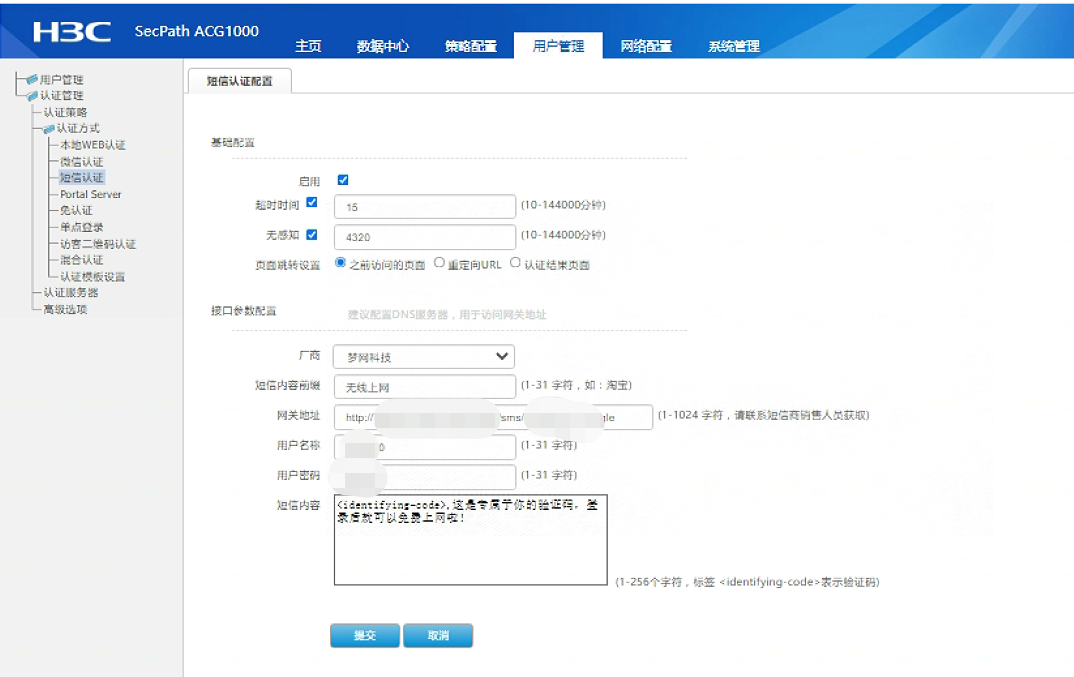Click the 用户密码 input field
1074x677 pixels.
coord(425,476)
